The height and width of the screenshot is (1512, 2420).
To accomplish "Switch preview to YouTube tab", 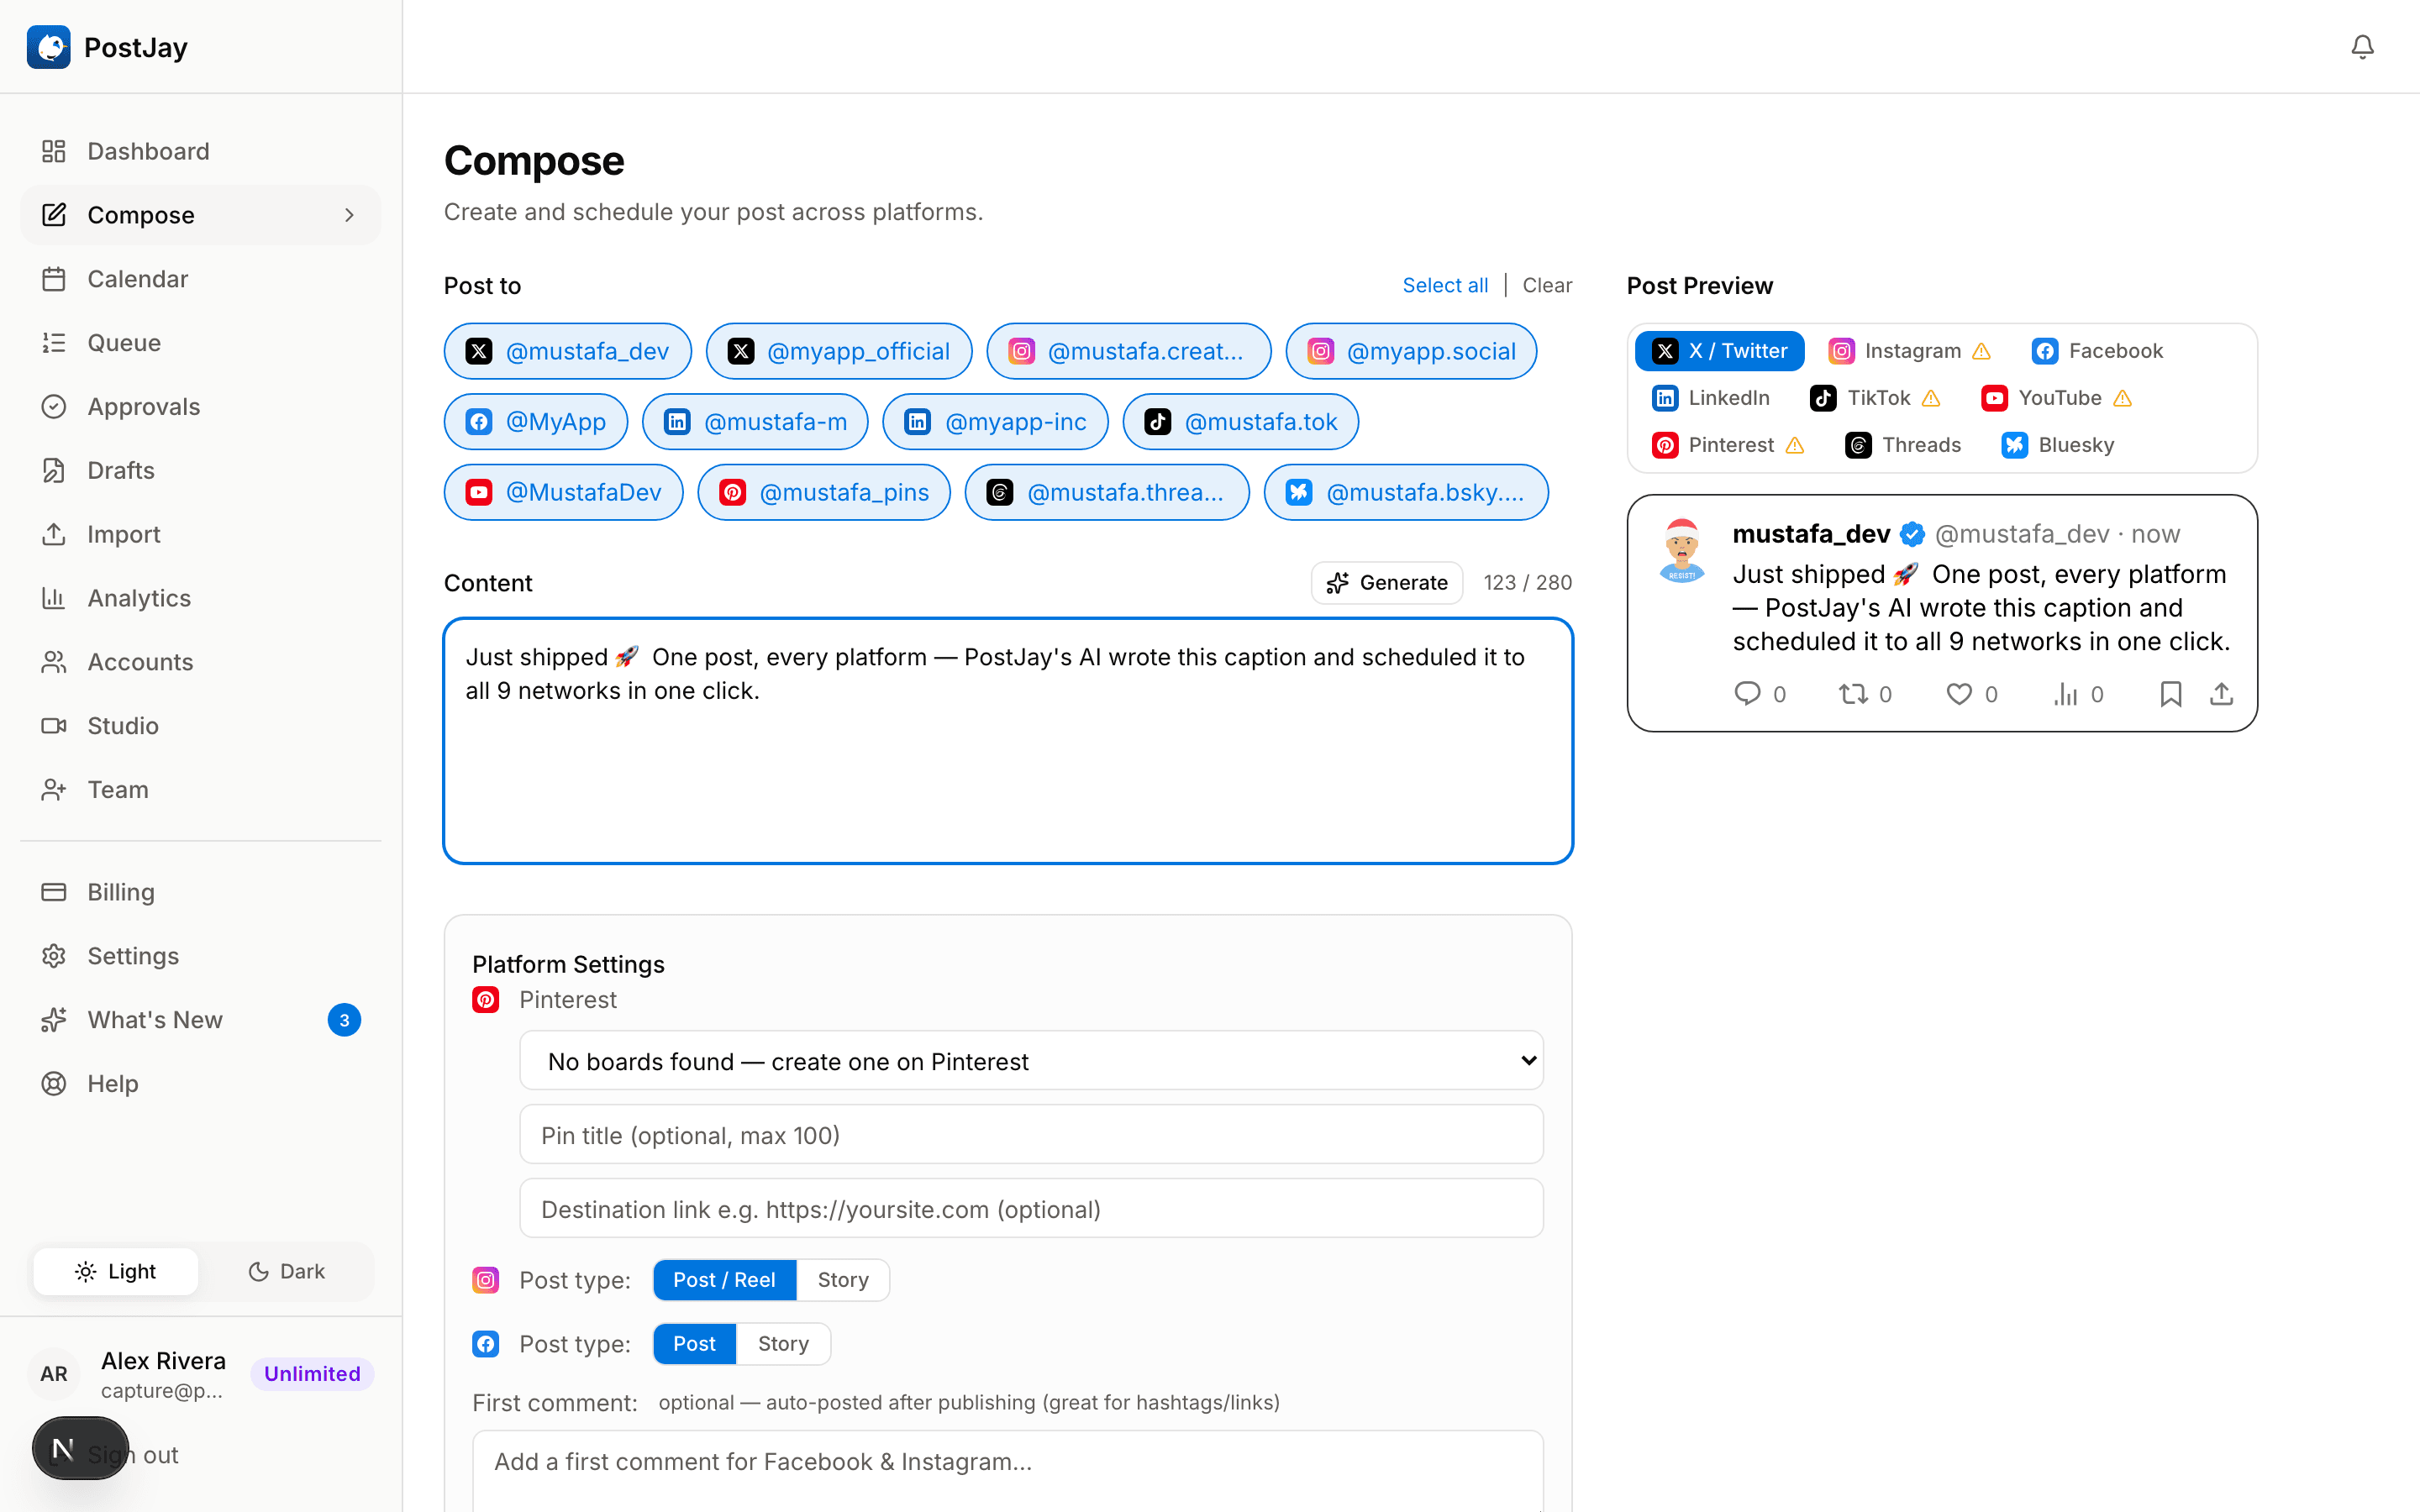I will [x=2056, y=398].
